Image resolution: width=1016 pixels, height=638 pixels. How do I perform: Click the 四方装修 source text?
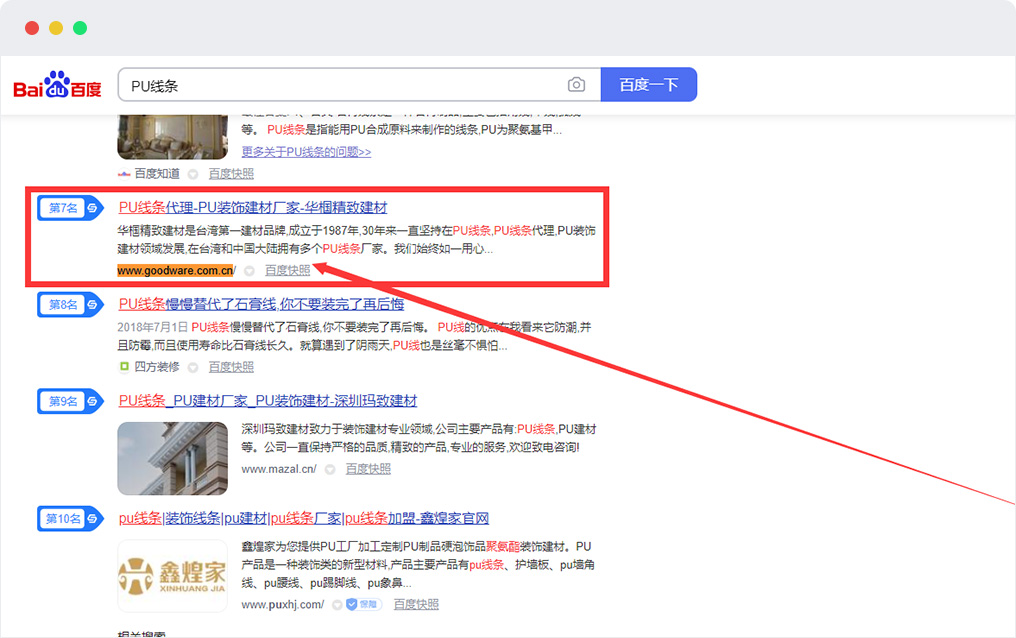click(157, 367)
